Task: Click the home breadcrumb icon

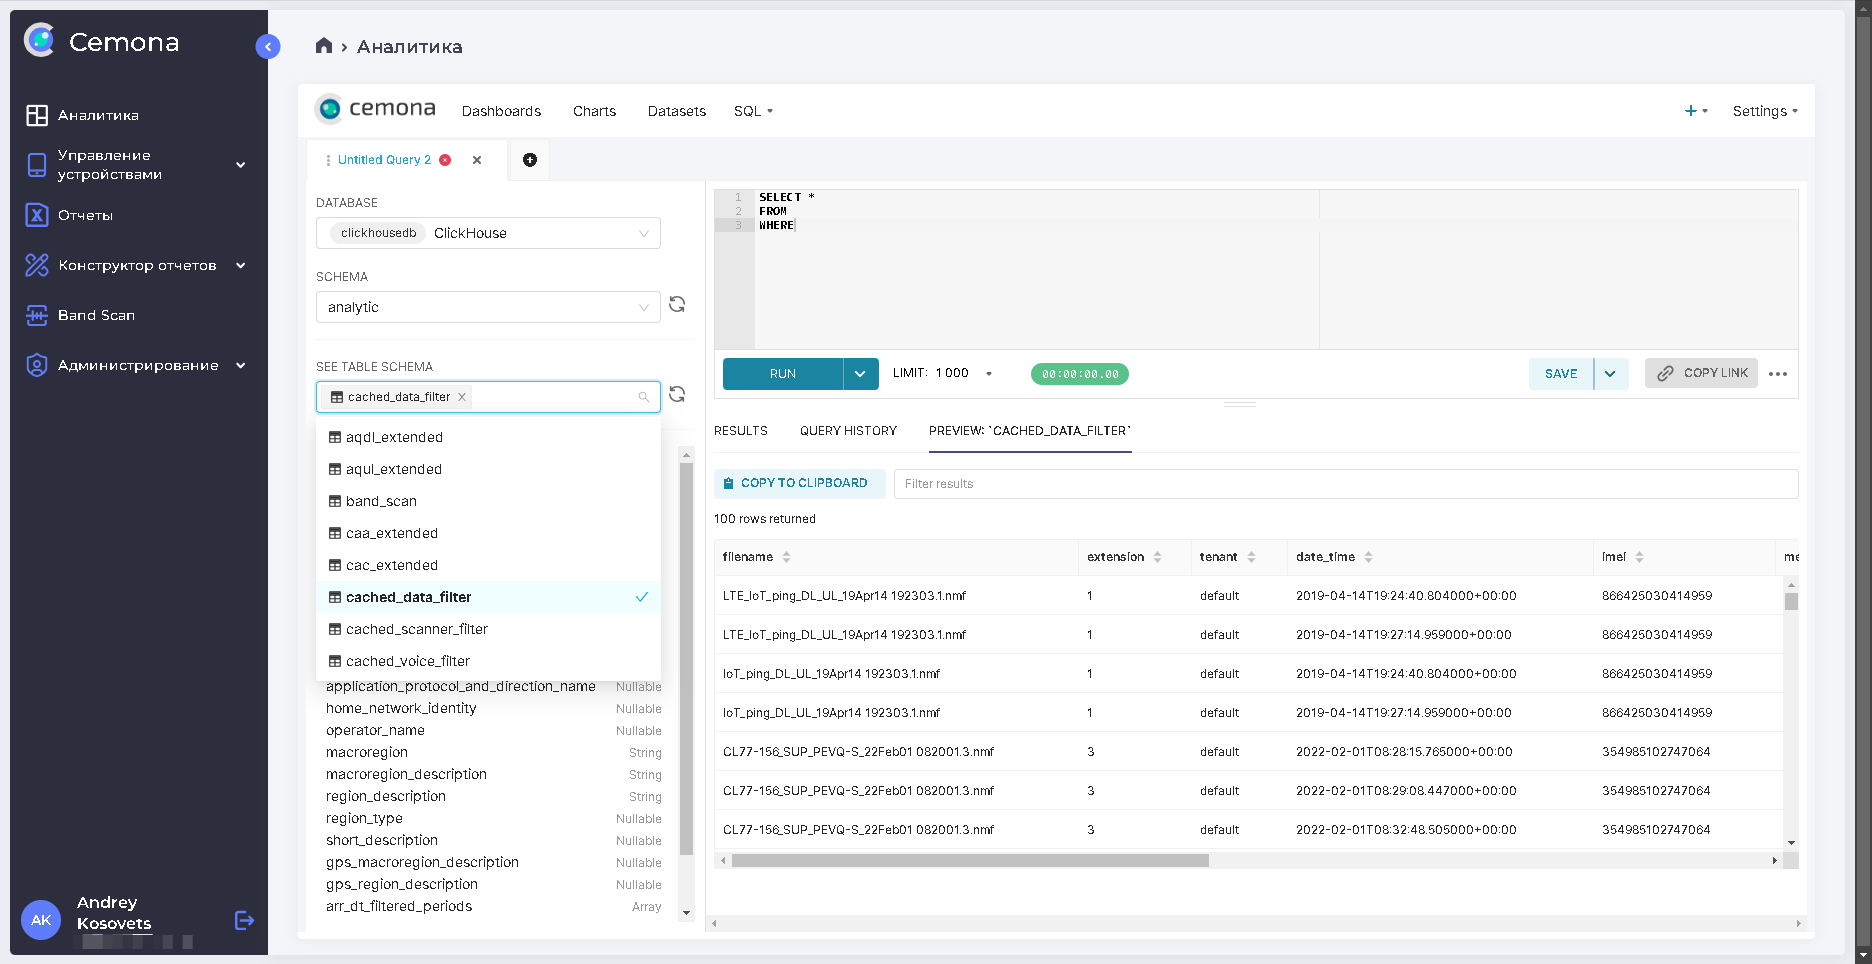Action: click(324, 45)
